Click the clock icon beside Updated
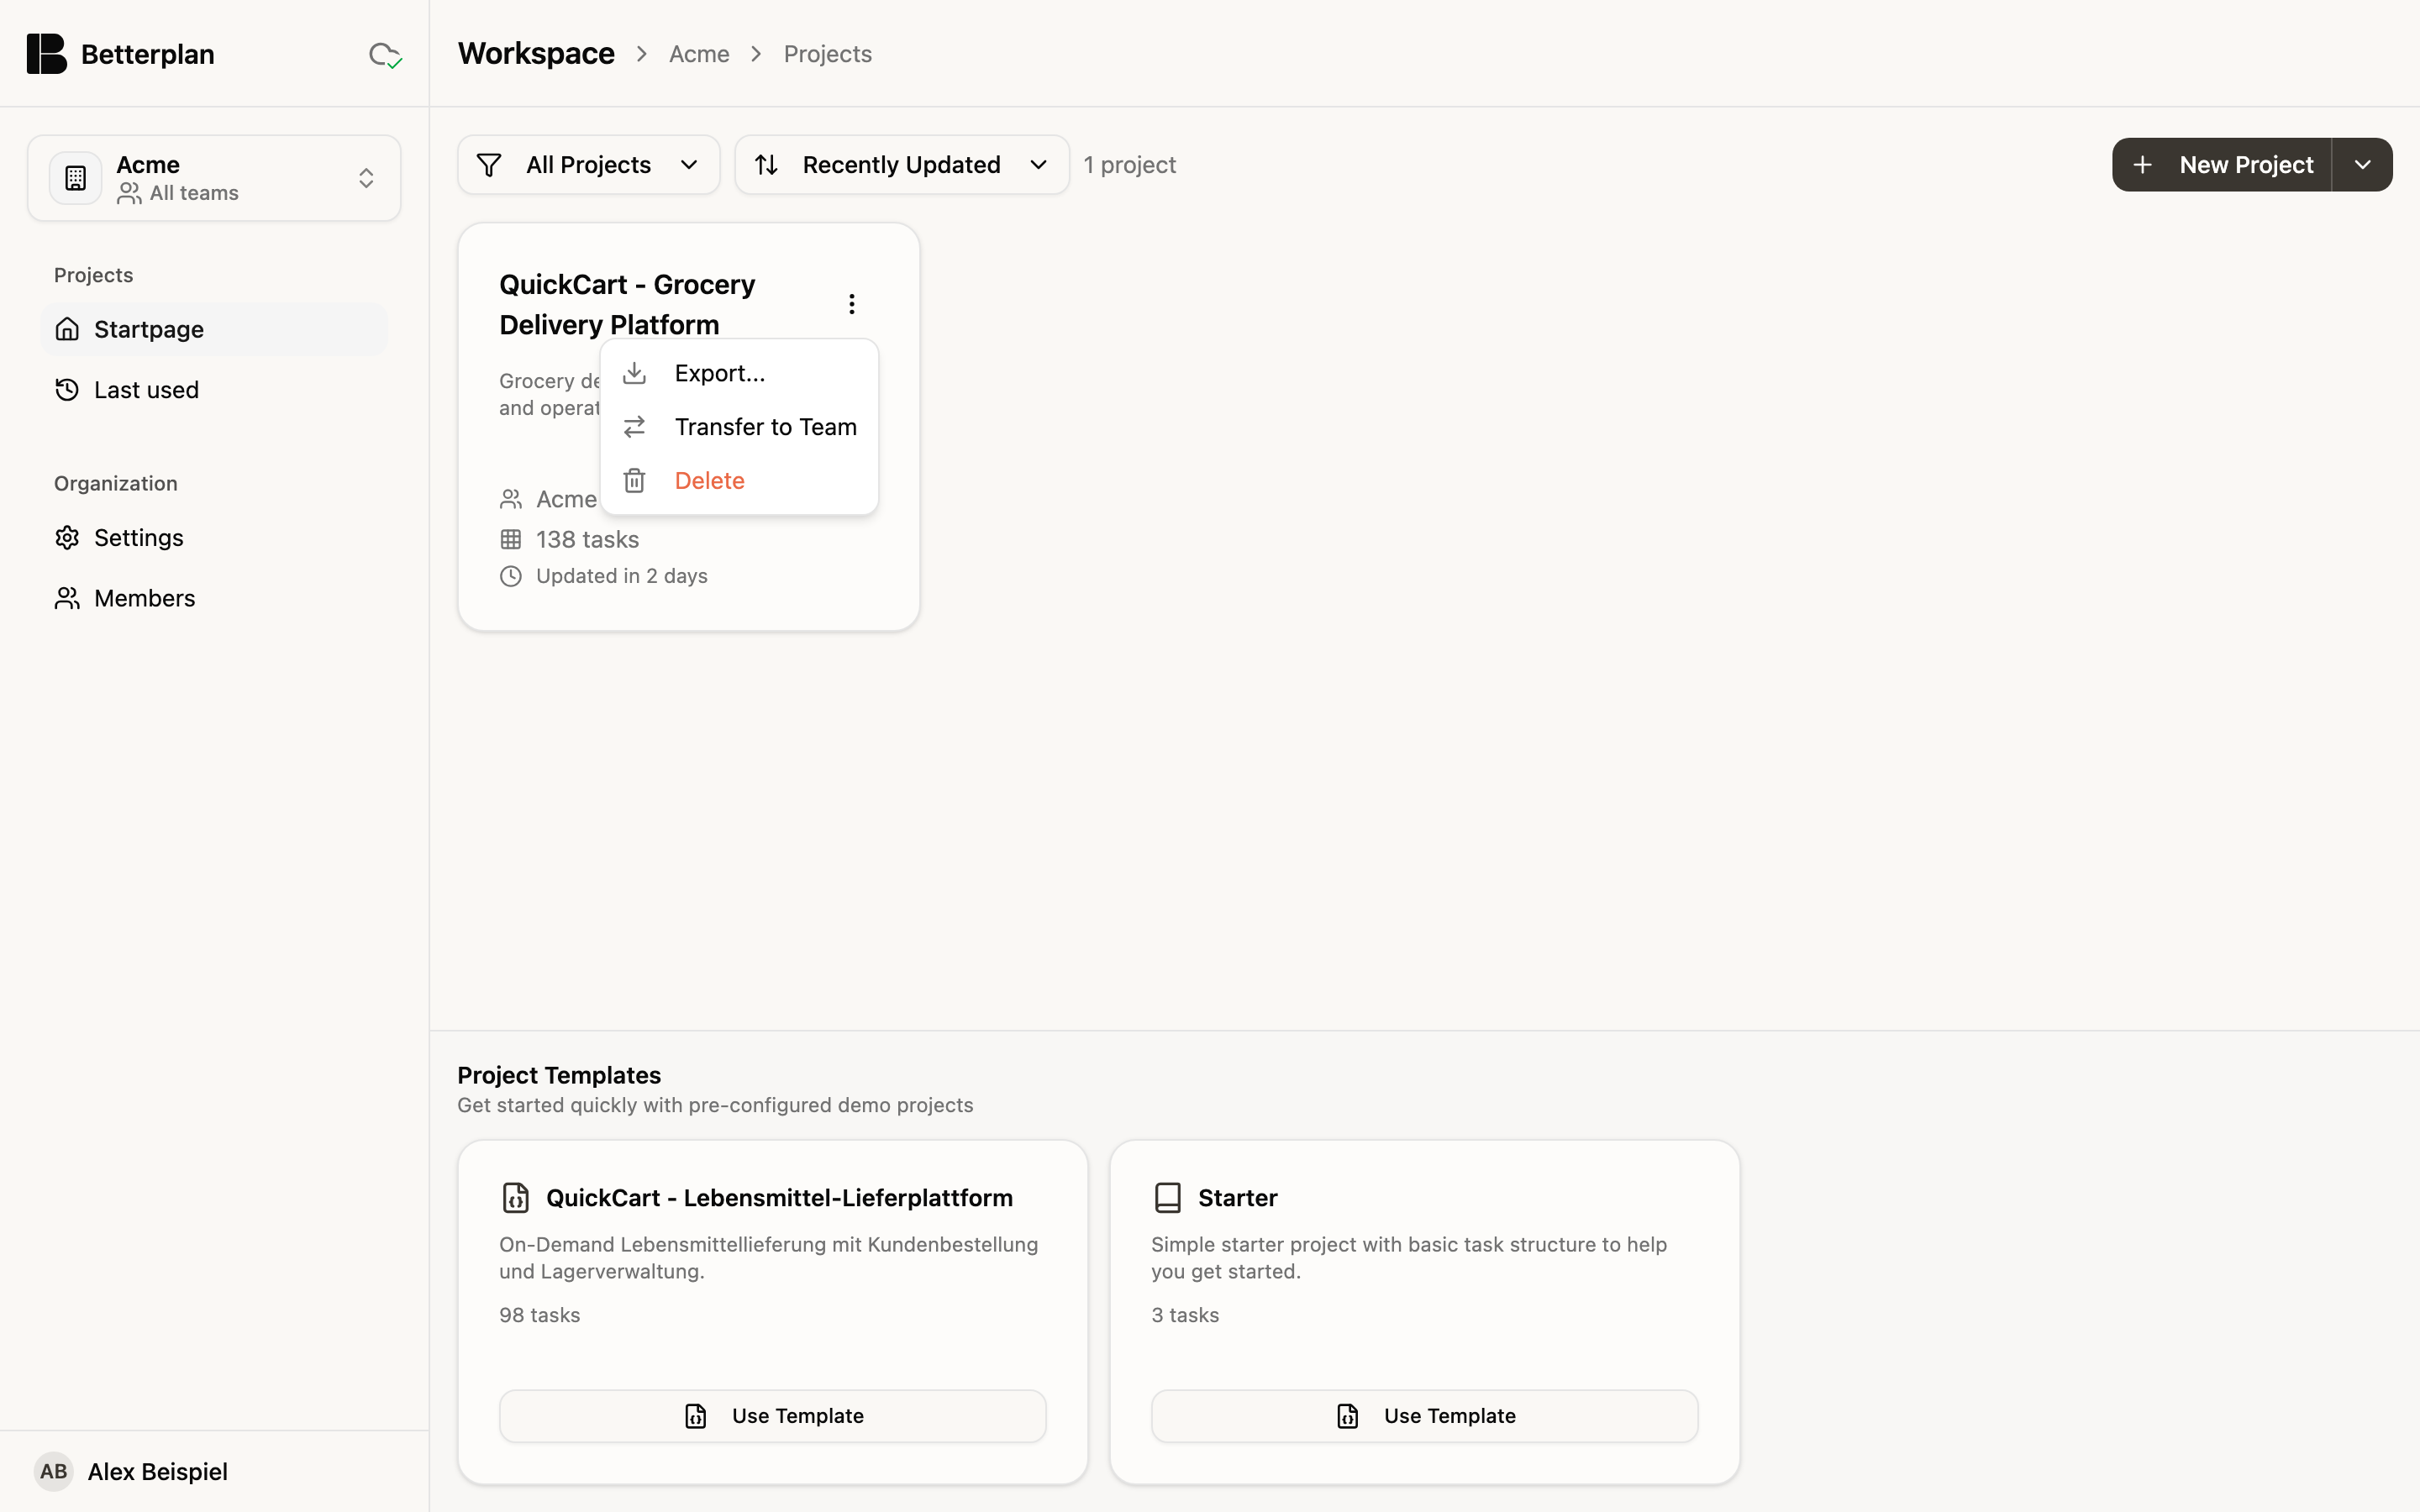The image size is (2420, 1512). (x=511, y=576)
